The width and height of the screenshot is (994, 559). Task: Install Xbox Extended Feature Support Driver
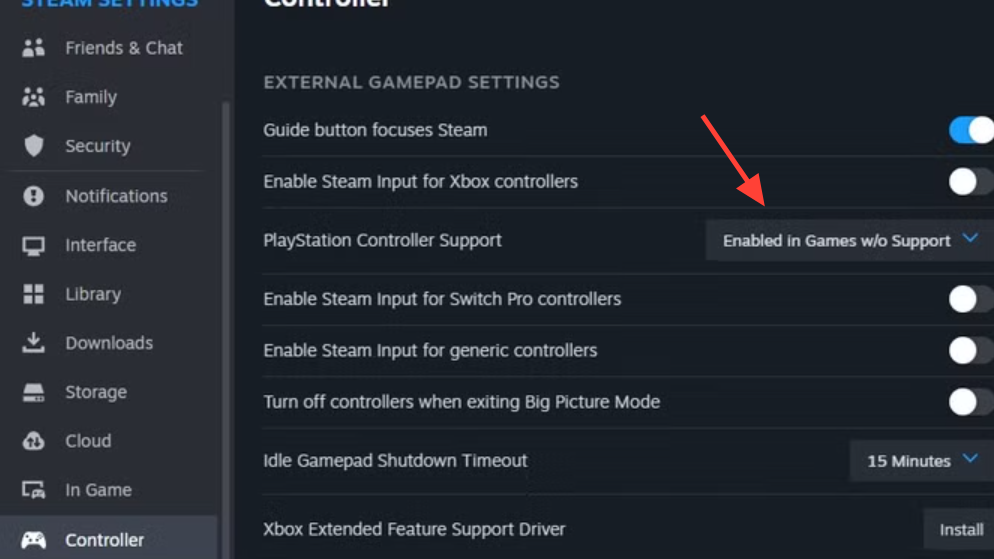click(960, 529)
